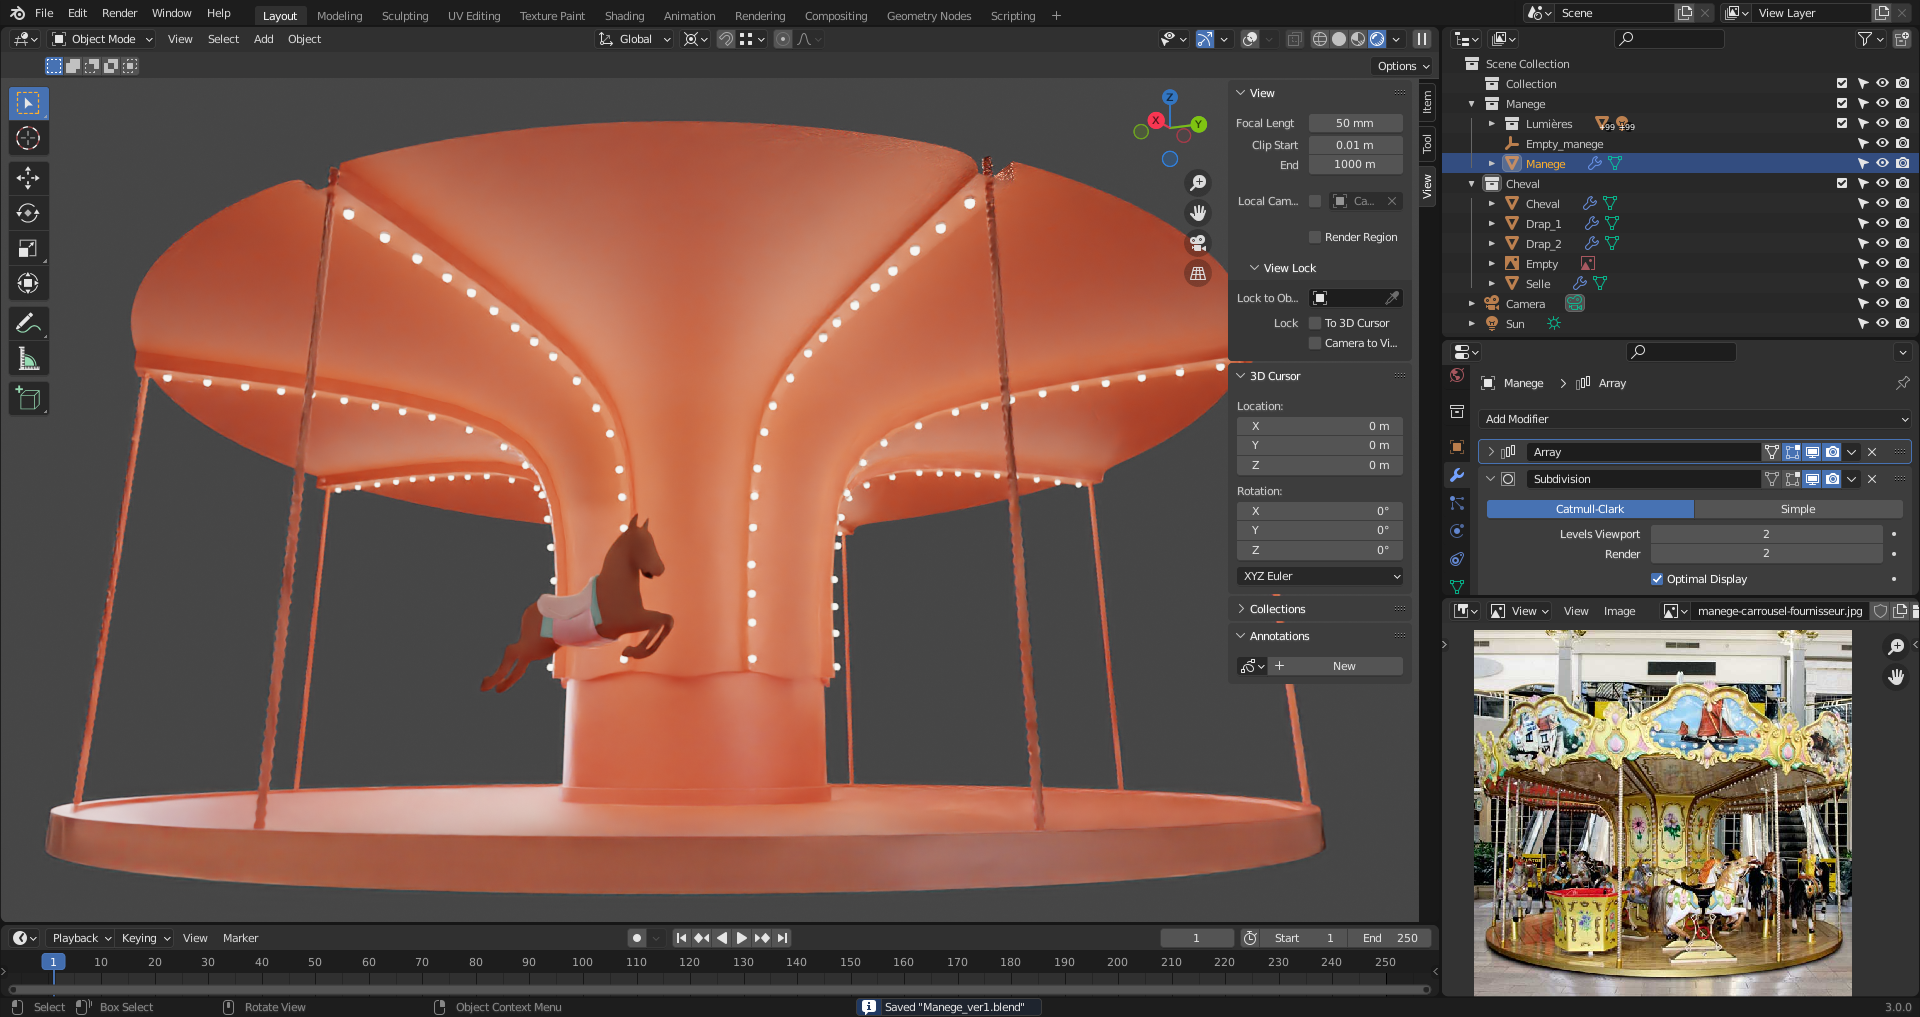Select the Move tool in toolbar
The image size is (1920, 1017).
point(28,178)
